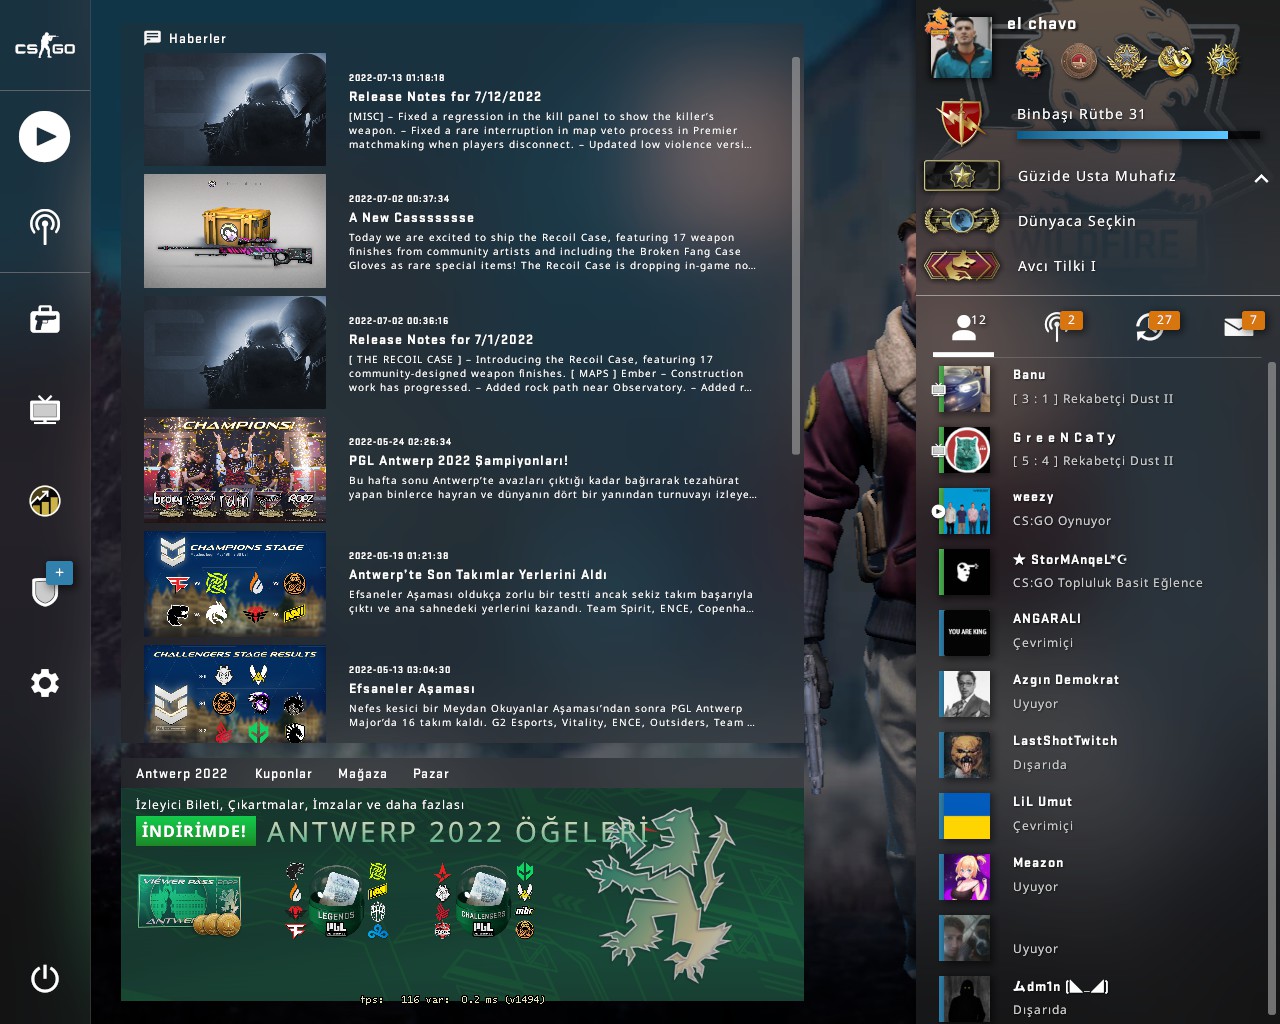This screenshot has height=1024, width=1280.
Task: Open the Champions Stage news thumbnail
Action: click(x=235, y=584)
